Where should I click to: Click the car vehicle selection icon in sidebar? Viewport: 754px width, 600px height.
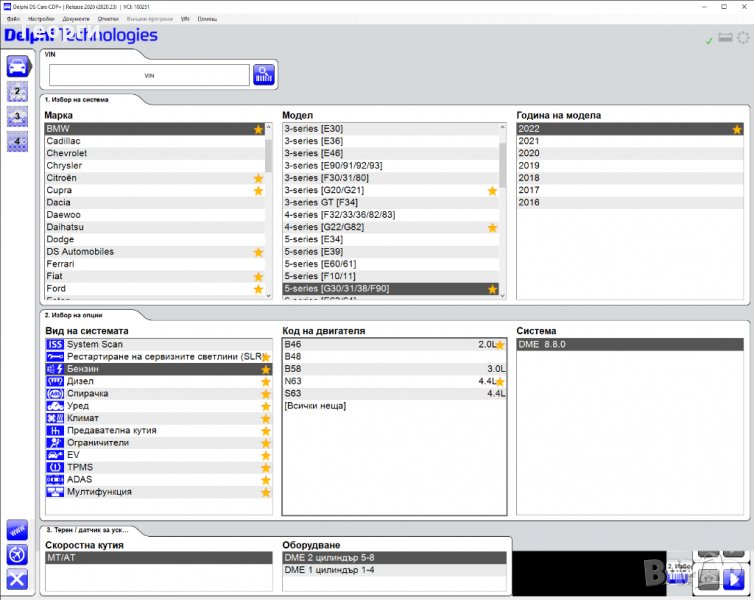pyautogui.click(x=17, y=67)
